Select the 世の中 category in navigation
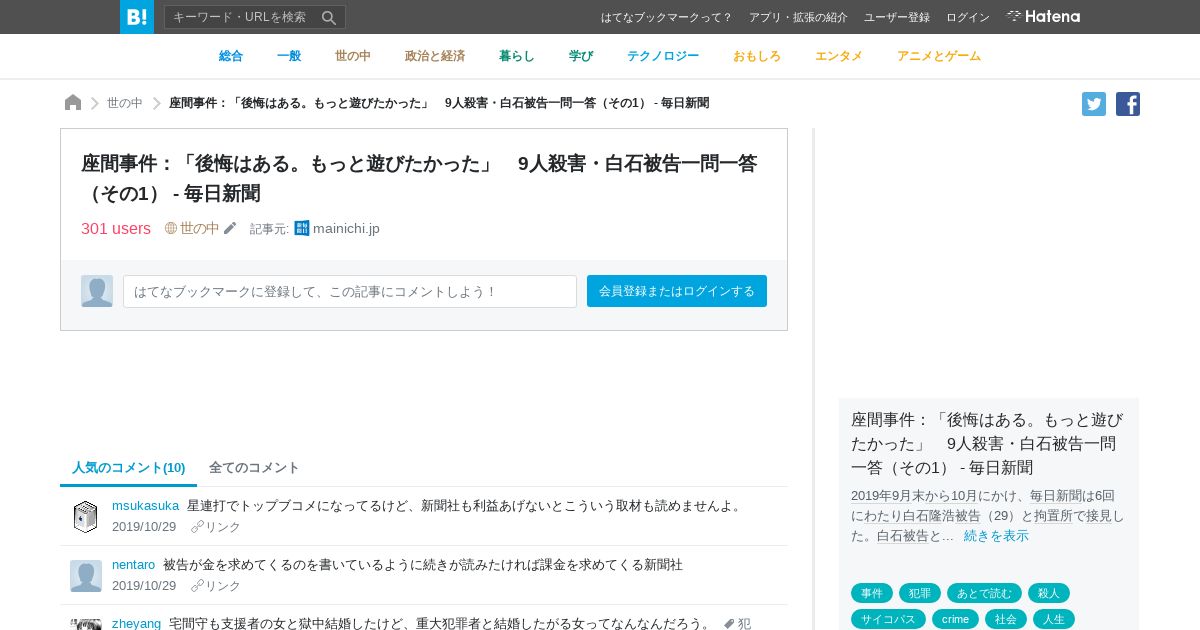1200x630 pixels. click(x=353, y=56)
